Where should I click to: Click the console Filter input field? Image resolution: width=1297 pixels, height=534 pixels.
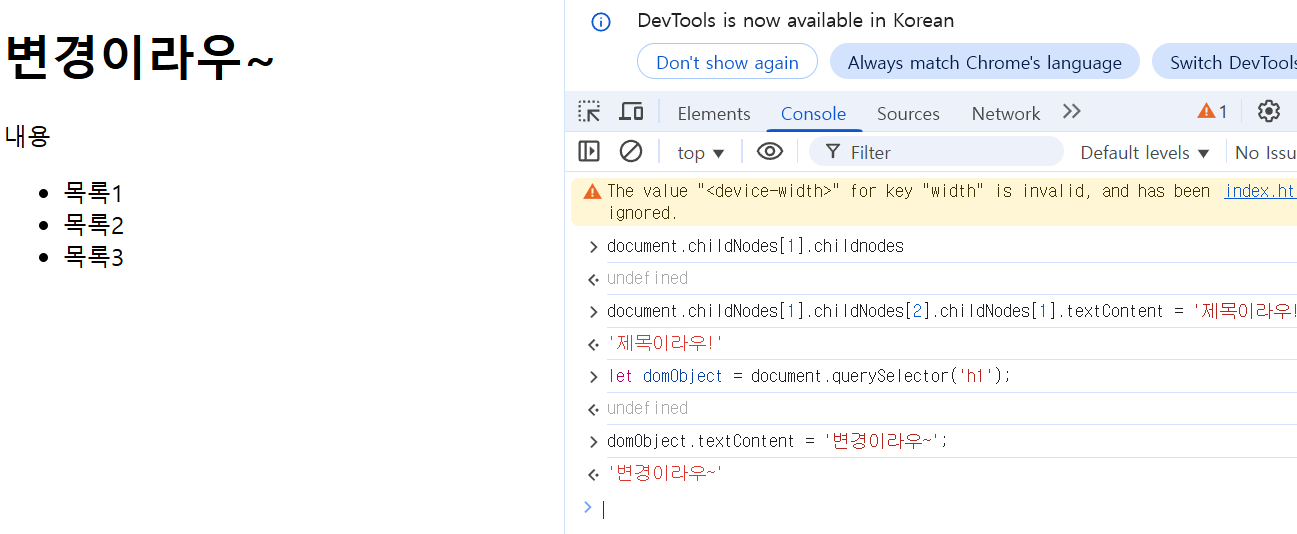point(936,152)
